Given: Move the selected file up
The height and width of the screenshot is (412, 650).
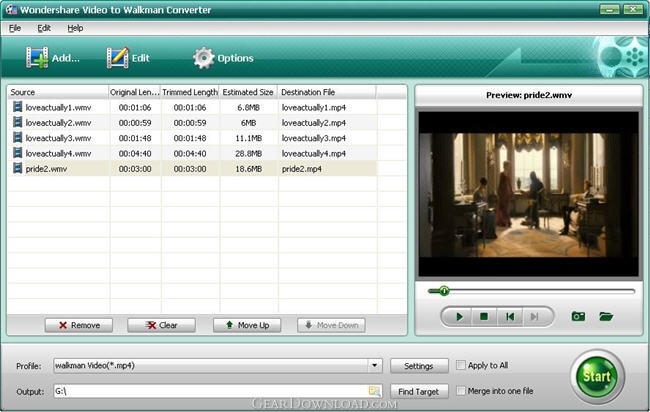Looking at the screenshot, I should click(x=247, y=325).
